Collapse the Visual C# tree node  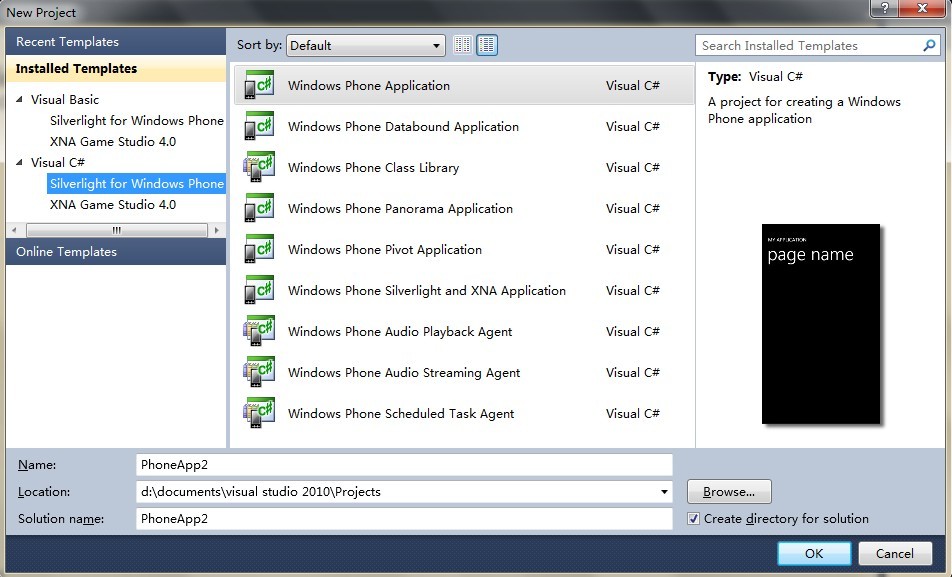pos(19,162)
